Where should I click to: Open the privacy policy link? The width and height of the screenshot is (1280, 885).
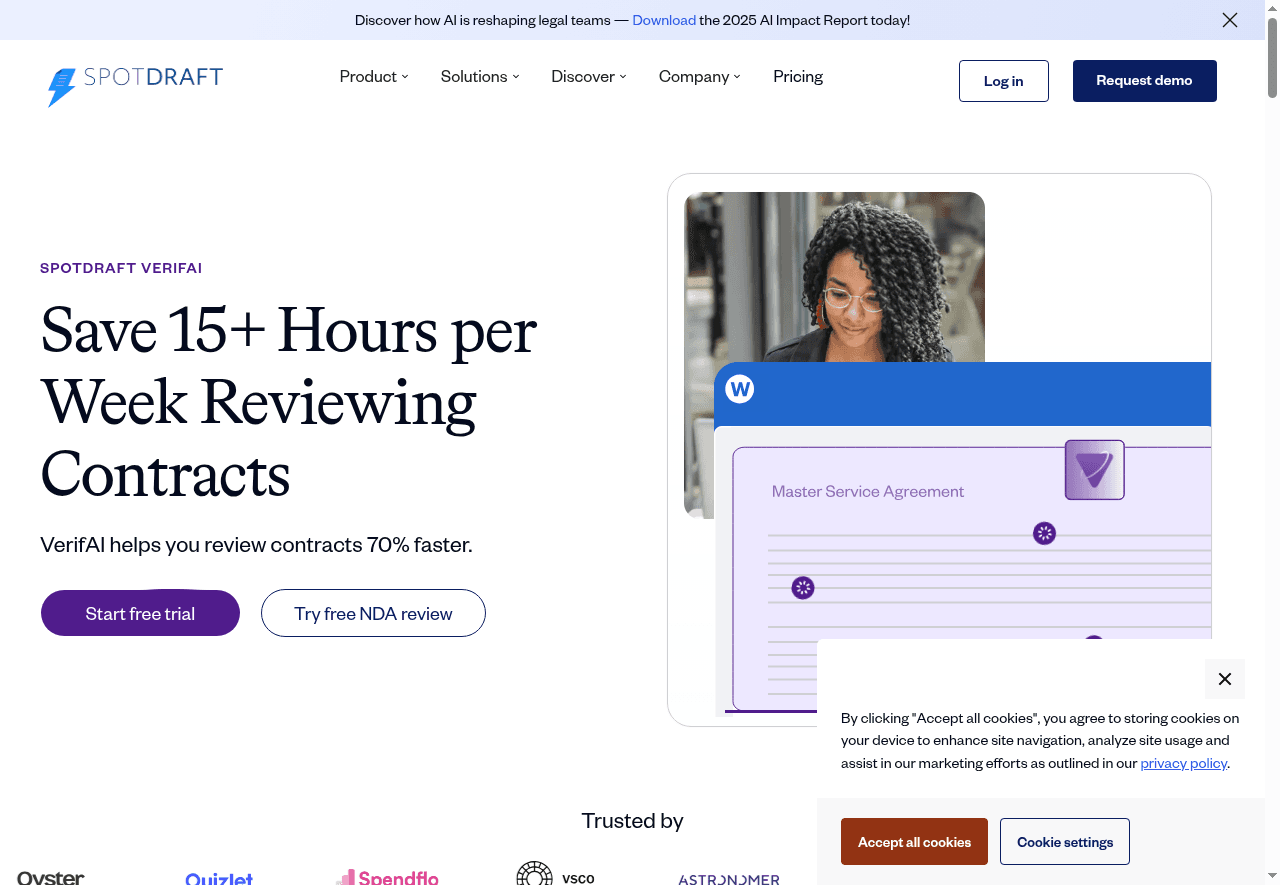tap(1183, 763)
